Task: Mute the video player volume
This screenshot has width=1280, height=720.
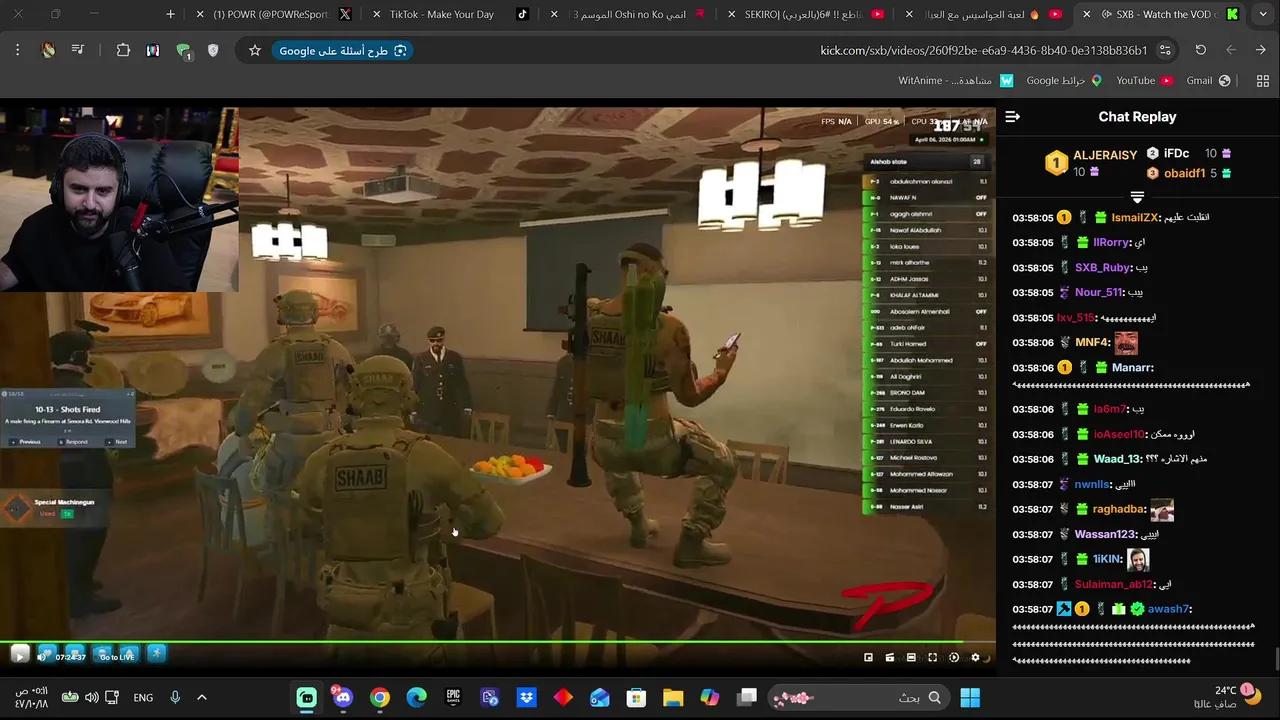Action: pyautogui.click(x=43, y=656)
